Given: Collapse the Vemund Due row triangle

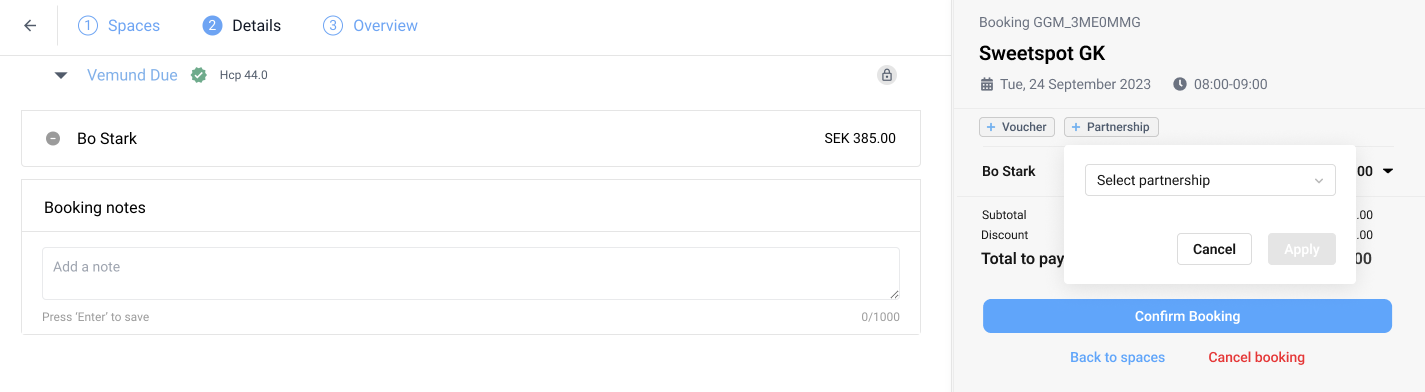Looking at the screenshot, I should 61,75.
